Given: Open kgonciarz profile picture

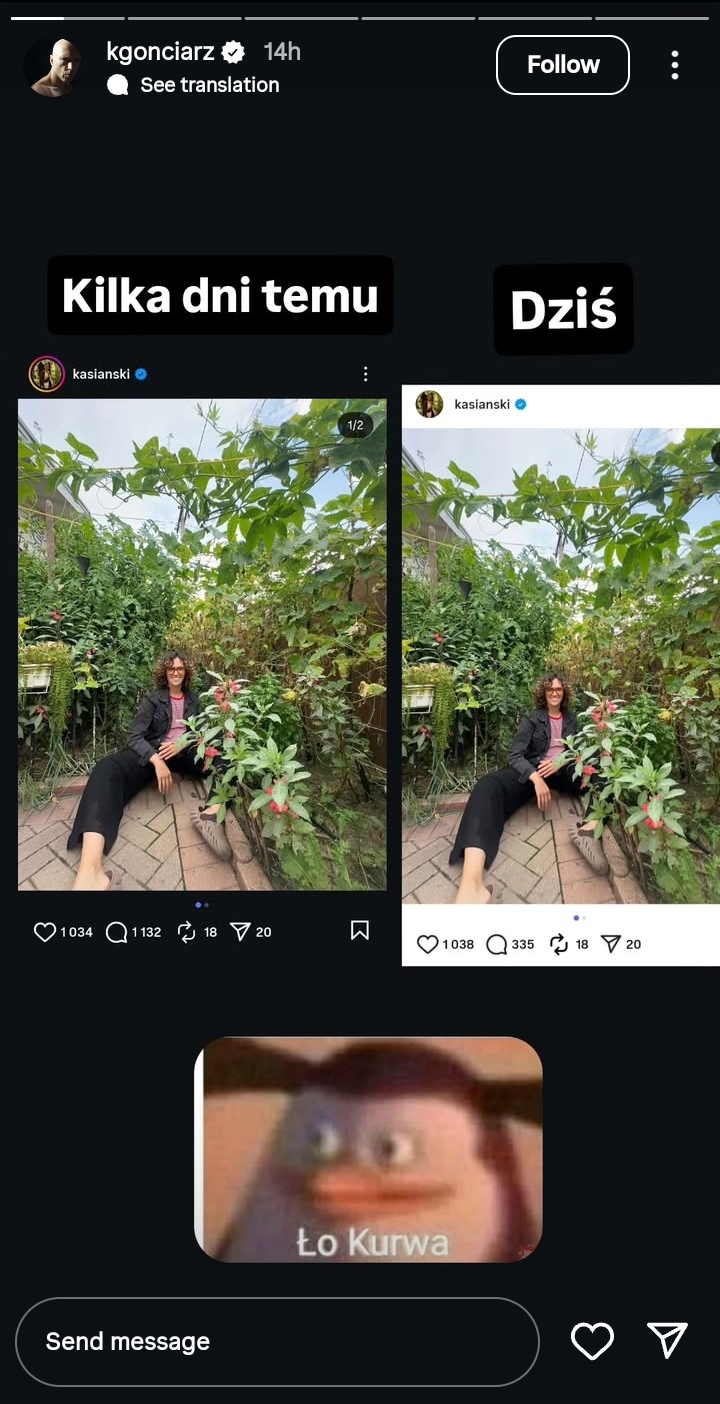Looking at the screenshot, I should 53,68.
